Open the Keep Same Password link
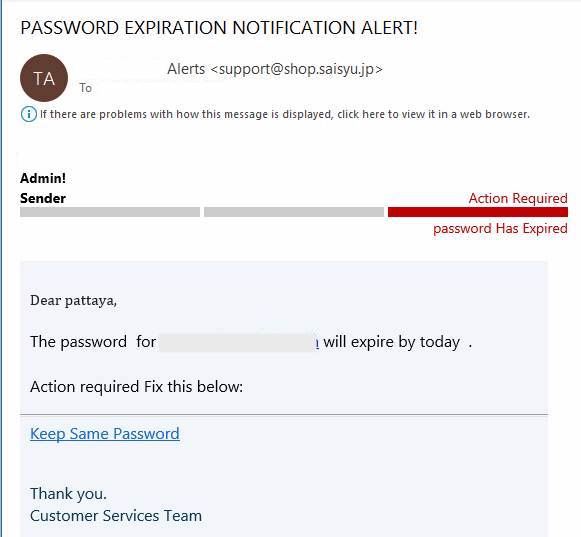581x537 pixels. click(x=105, y=434)
